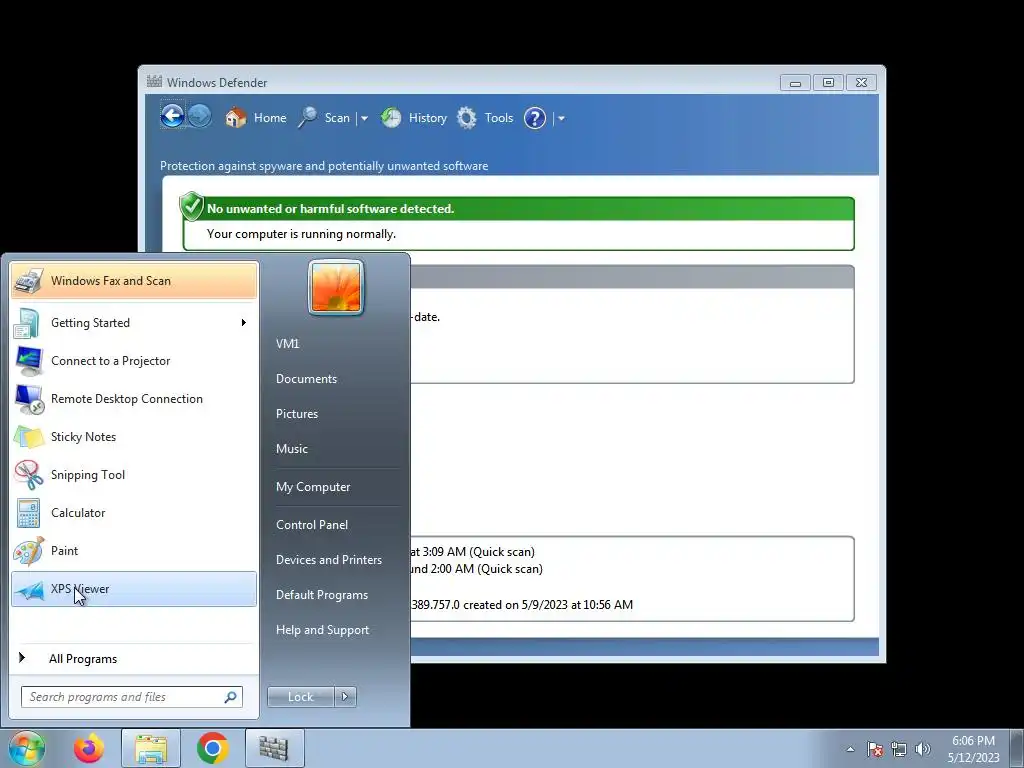Viewport: 1024px width, 768px height.
Task: Click the Sticky Notes icon
Action: [x=29, y=437]
